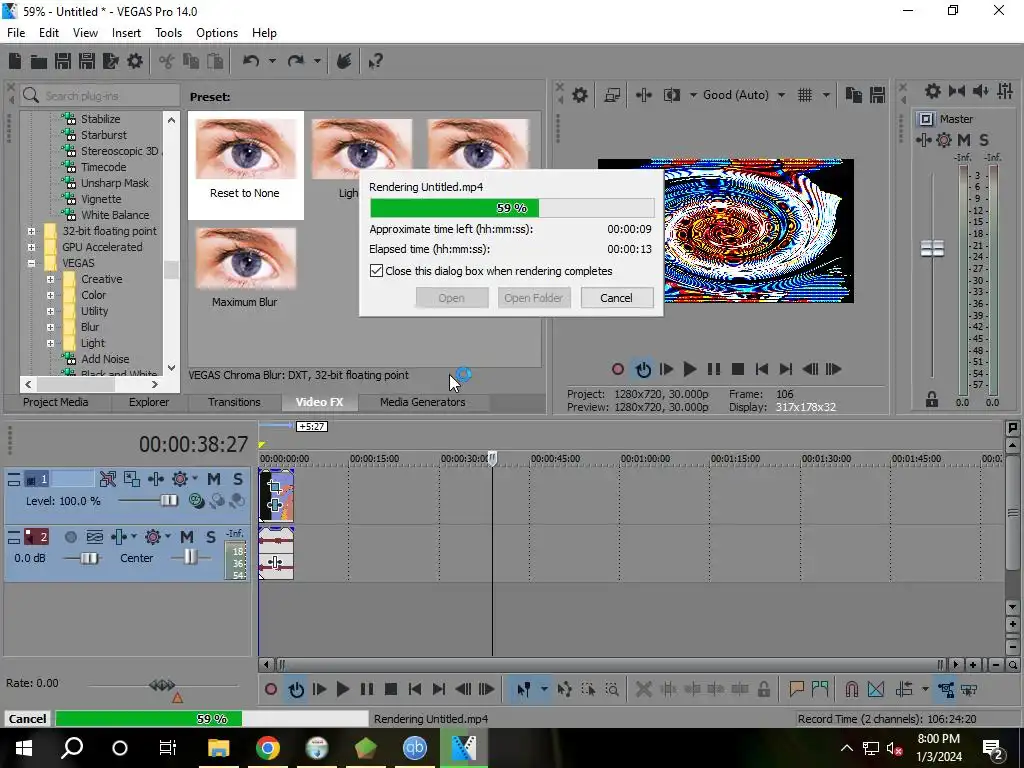Screen dimensions: 1024x768
Task: Select Vignette in the plug-in list
Action: click(101, 199)
